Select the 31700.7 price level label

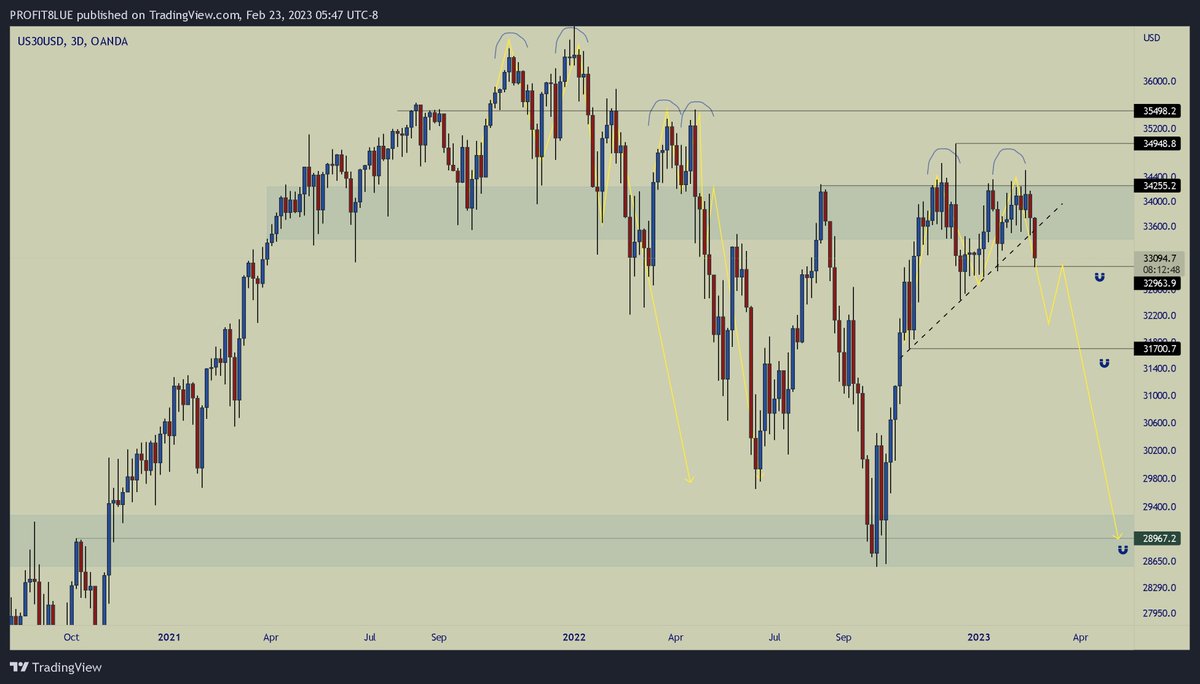pos(1156,349)
